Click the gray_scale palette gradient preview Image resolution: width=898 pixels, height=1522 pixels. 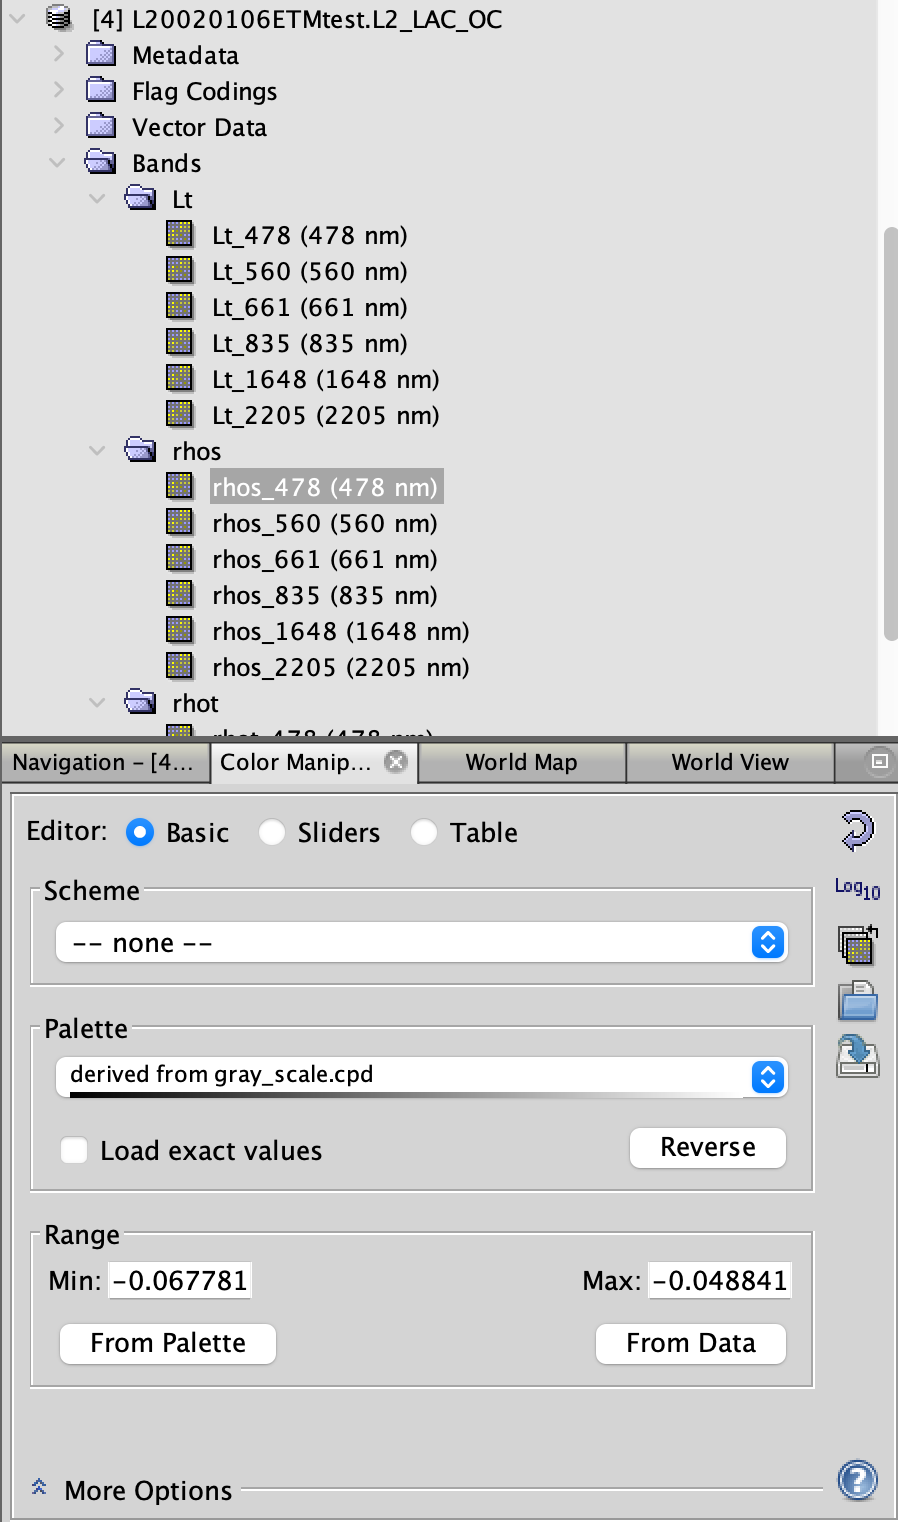click(420, 1096)
